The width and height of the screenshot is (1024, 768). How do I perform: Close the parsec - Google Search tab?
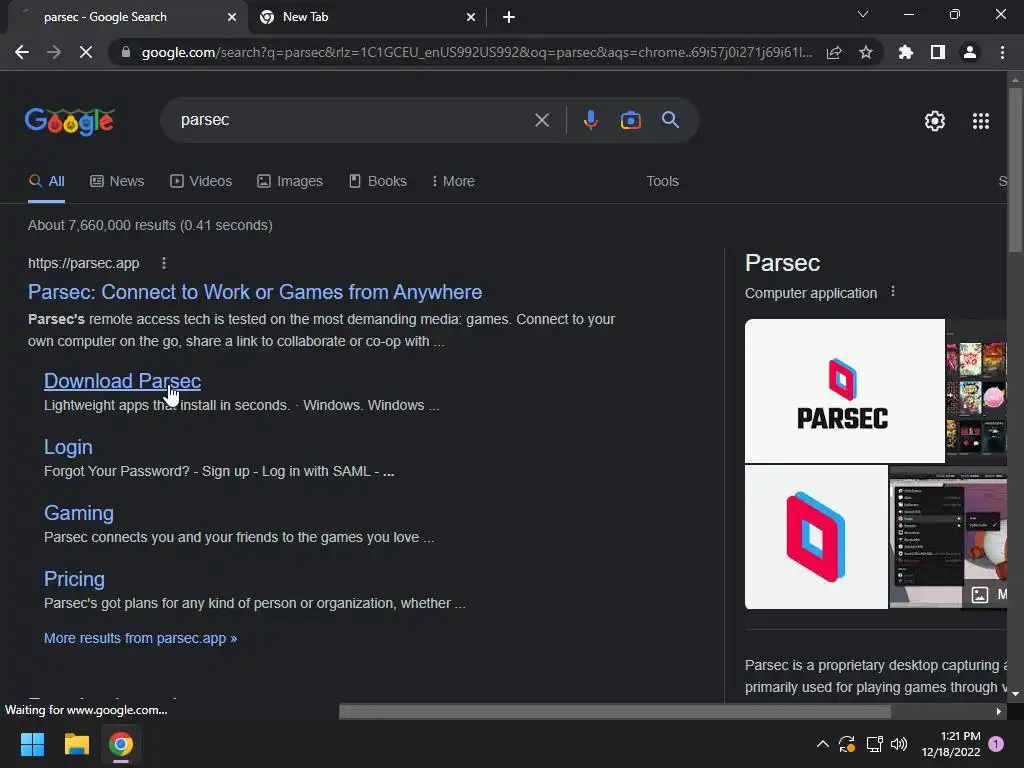[232, 17]
